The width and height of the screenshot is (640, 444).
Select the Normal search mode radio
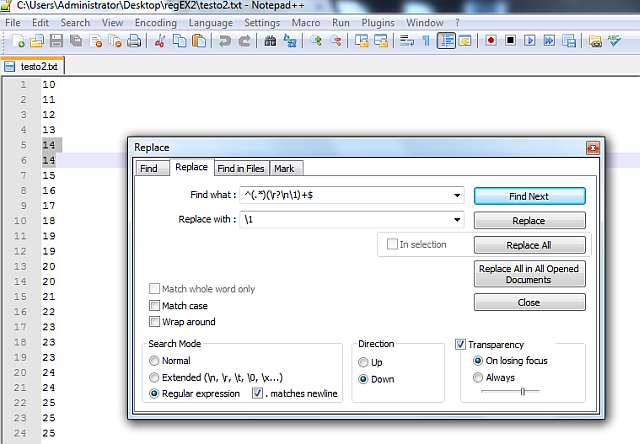click(x=154, y=361)
